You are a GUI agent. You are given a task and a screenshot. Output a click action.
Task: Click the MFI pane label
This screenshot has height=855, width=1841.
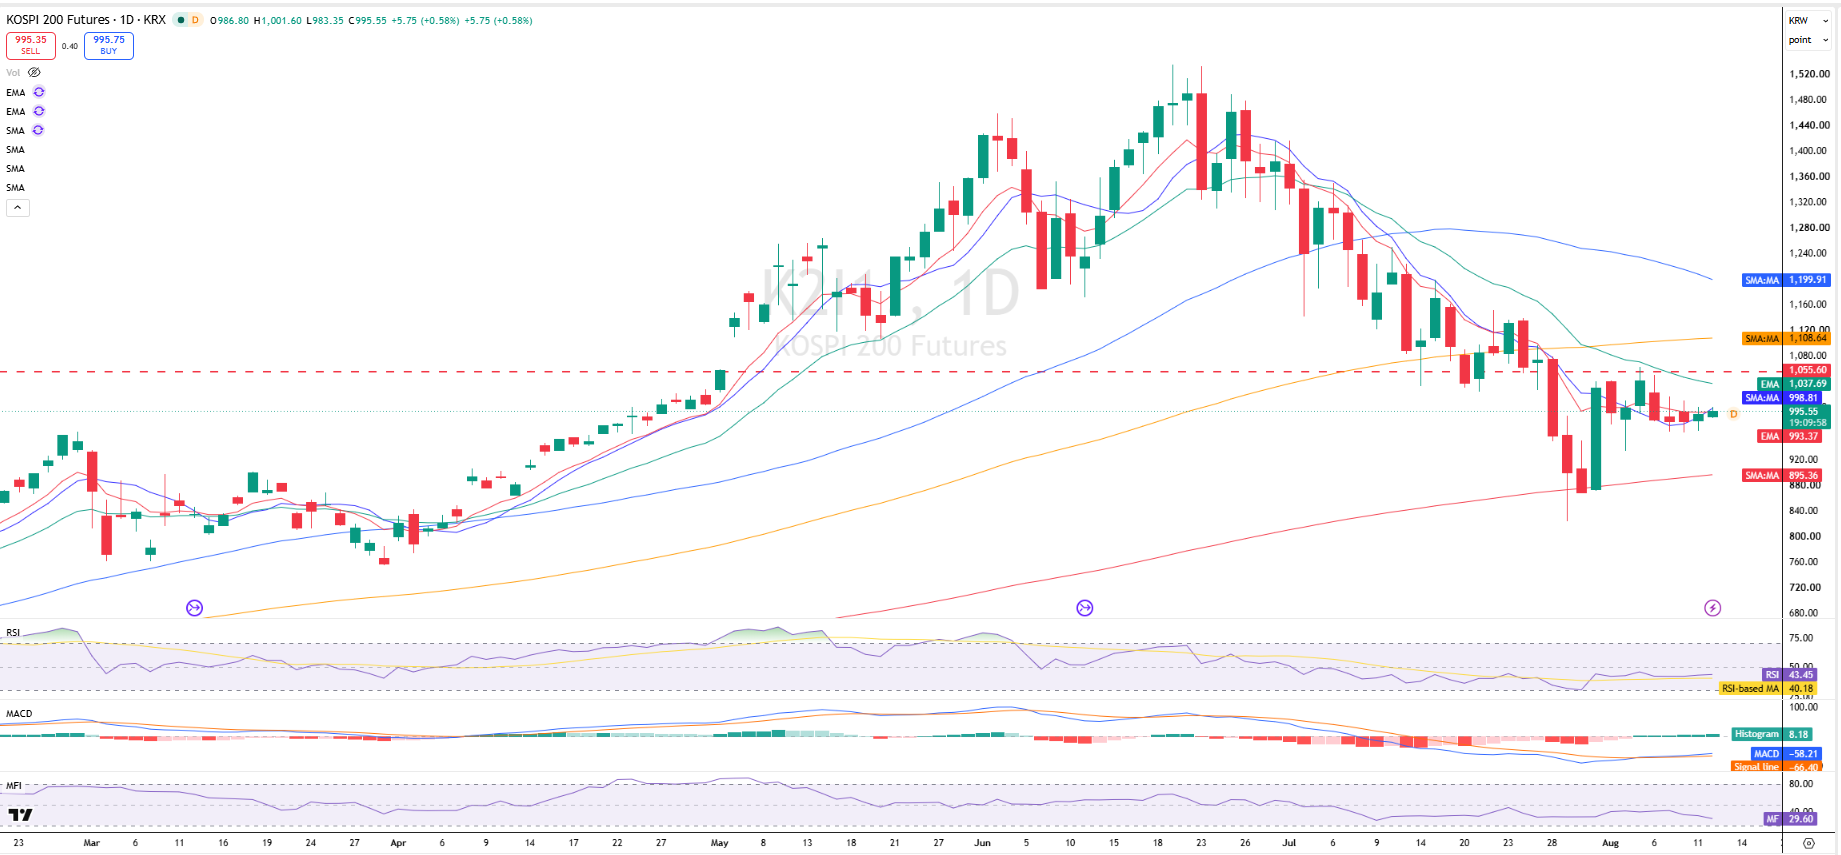14,786
